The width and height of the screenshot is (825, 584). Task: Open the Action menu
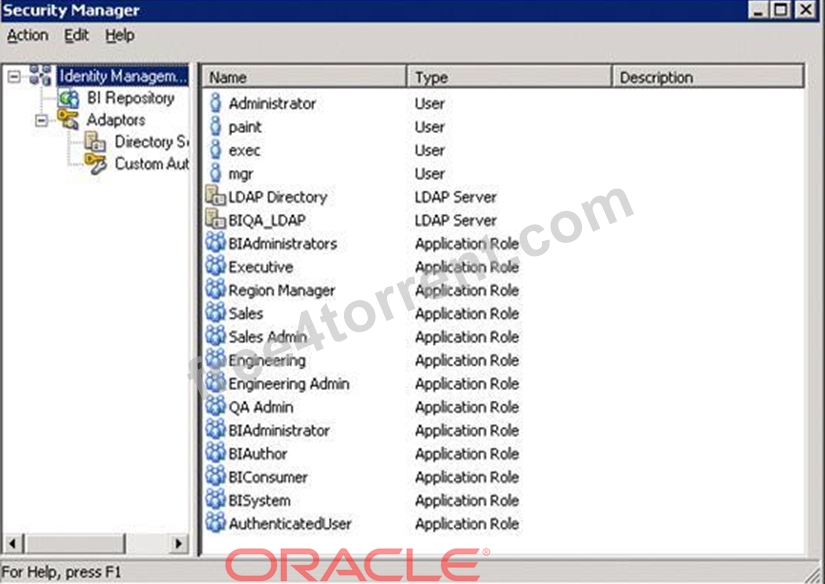click(x=27, y=35)
